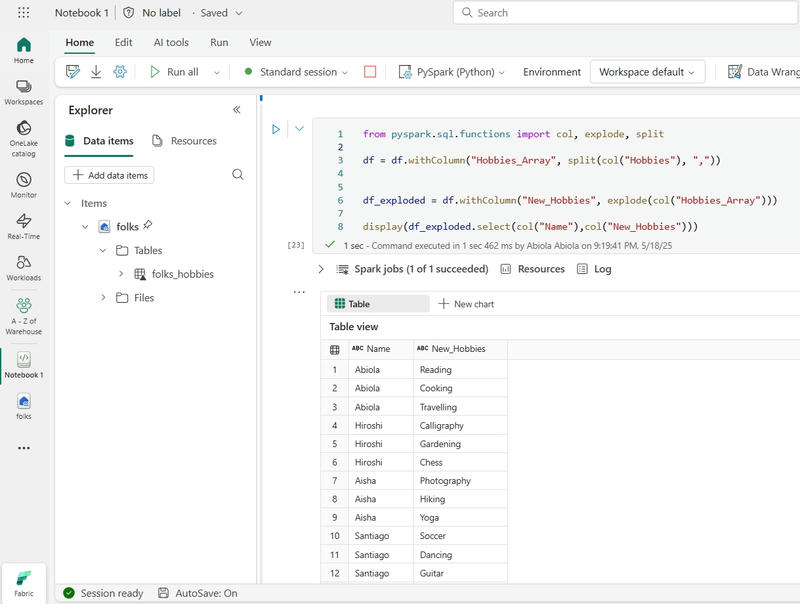Image resolution: width=800 pixels, height=604 pixels.
Task: Run the code cell
Action: [x=277, y=129]
